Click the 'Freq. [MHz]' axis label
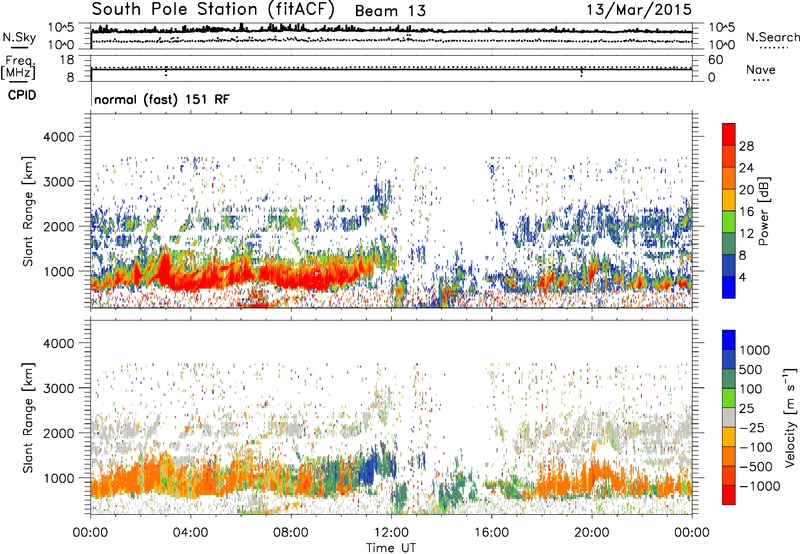This screenshot has width=800, height=554. (18, 67)
